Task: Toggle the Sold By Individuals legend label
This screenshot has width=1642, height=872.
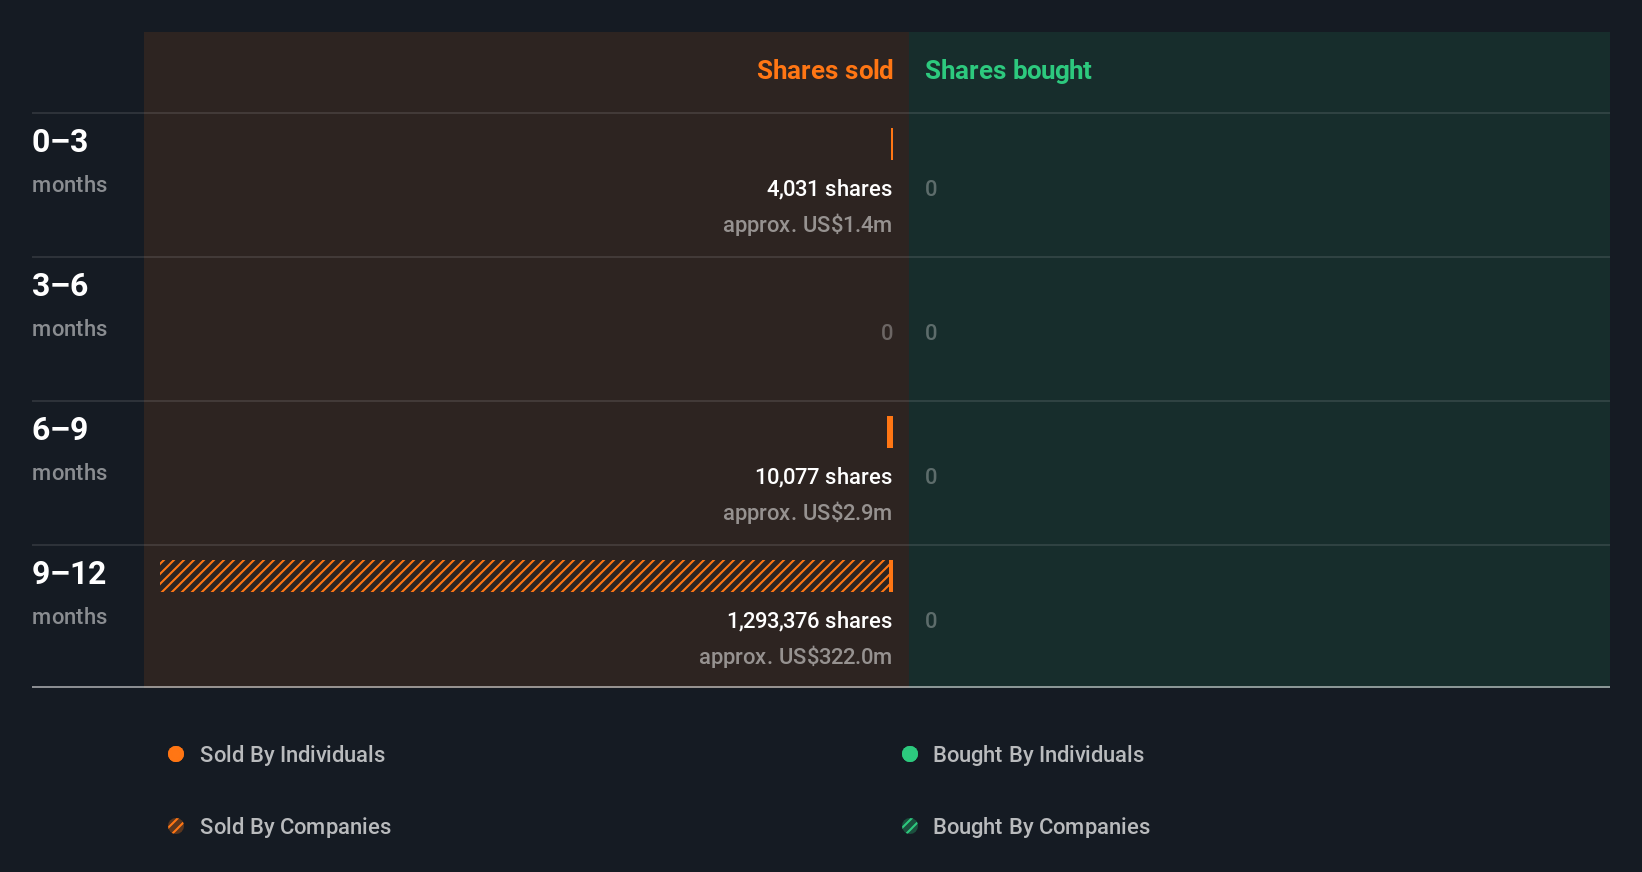Action: click(x=292, y=754)
